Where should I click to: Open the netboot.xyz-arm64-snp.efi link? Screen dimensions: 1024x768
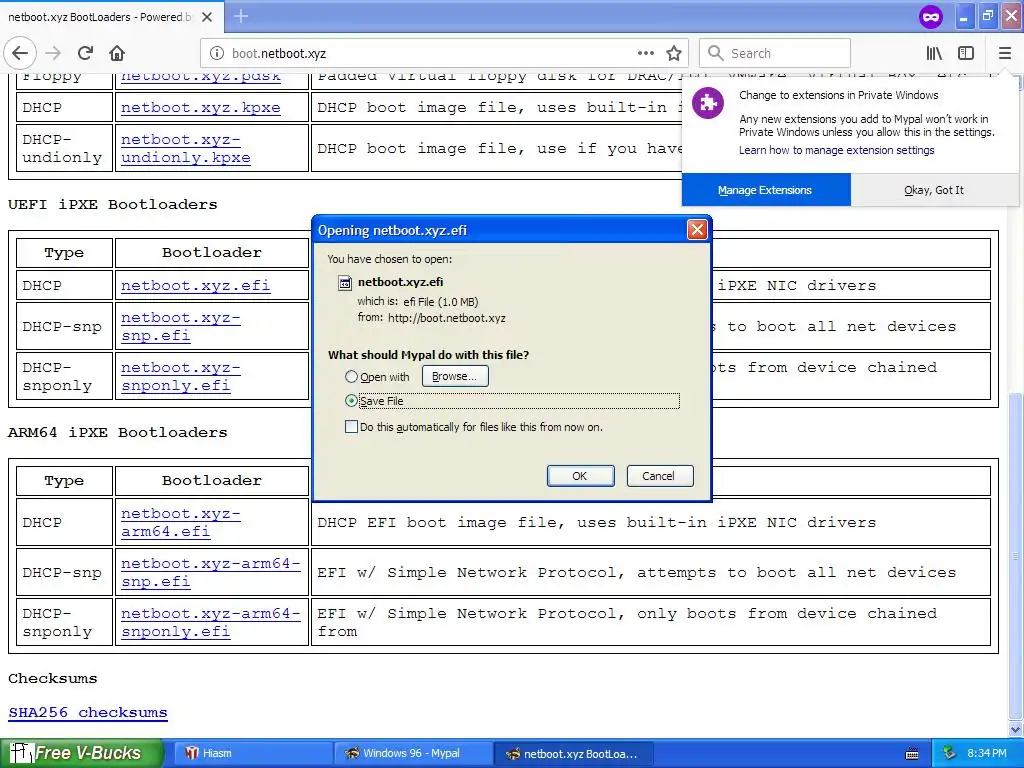click(x=211, y=572)
